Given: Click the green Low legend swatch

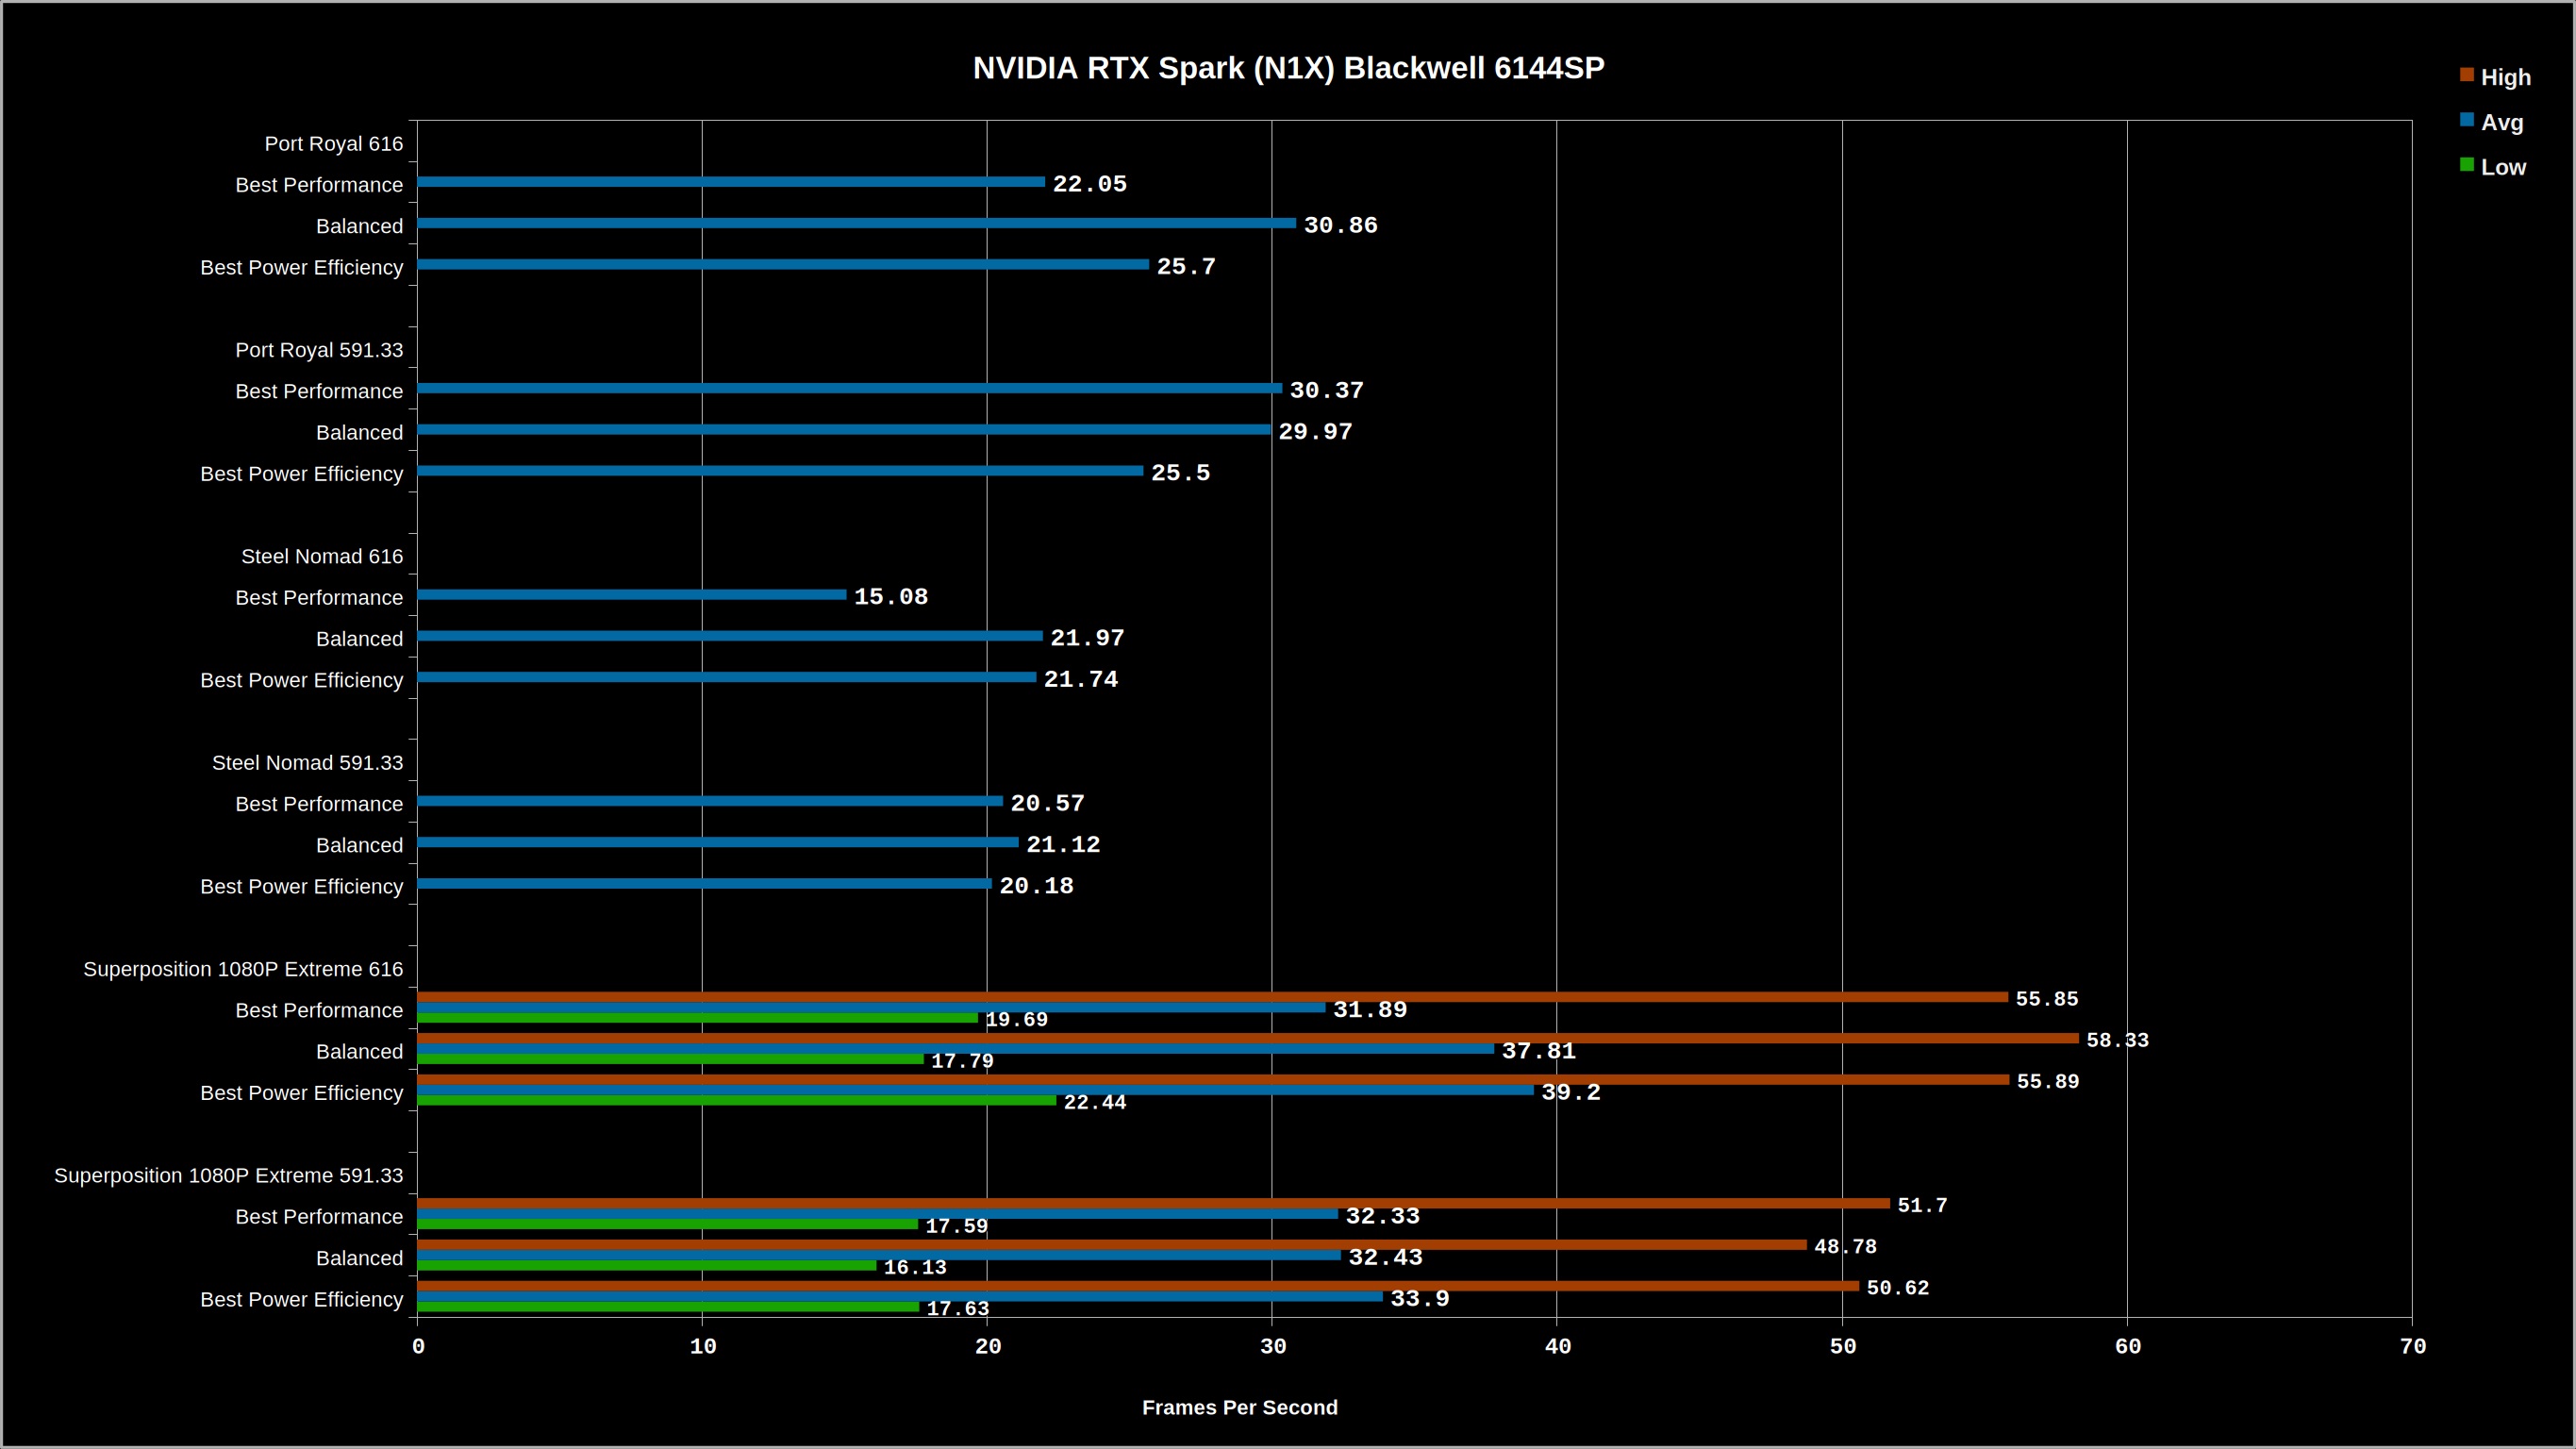Looking at the screenshot, I should [2467, 165].
